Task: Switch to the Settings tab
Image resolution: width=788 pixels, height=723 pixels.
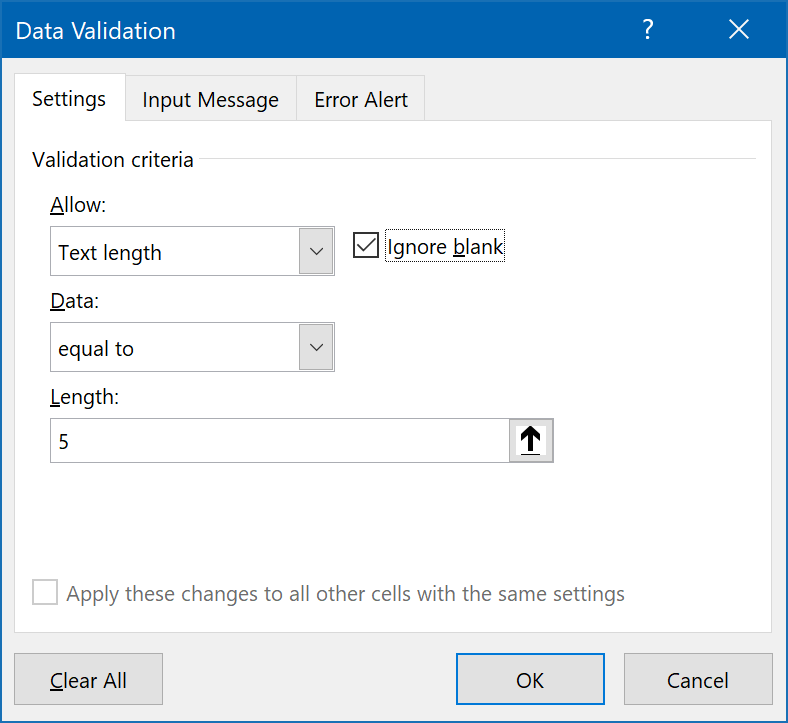Action: click(69, 98)
